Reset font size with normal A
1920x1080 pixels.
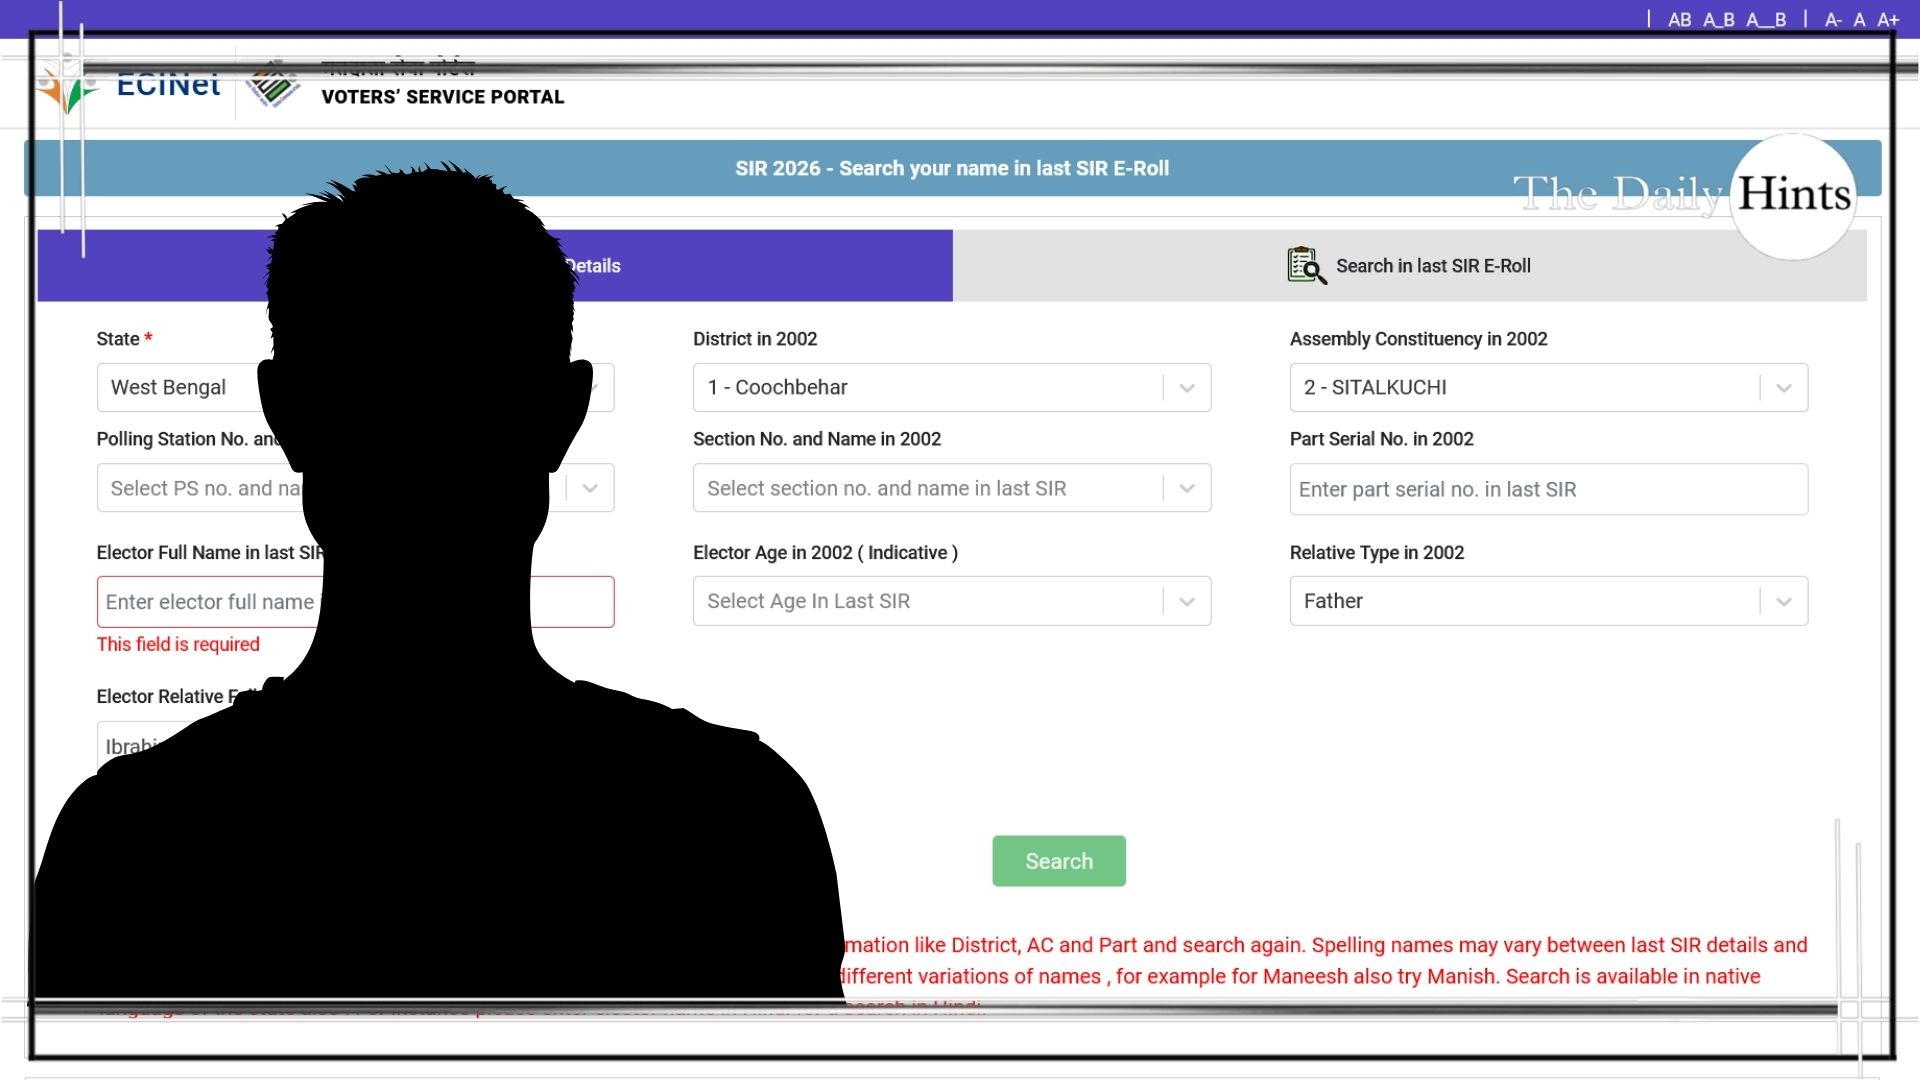[x=1859, y=20]
